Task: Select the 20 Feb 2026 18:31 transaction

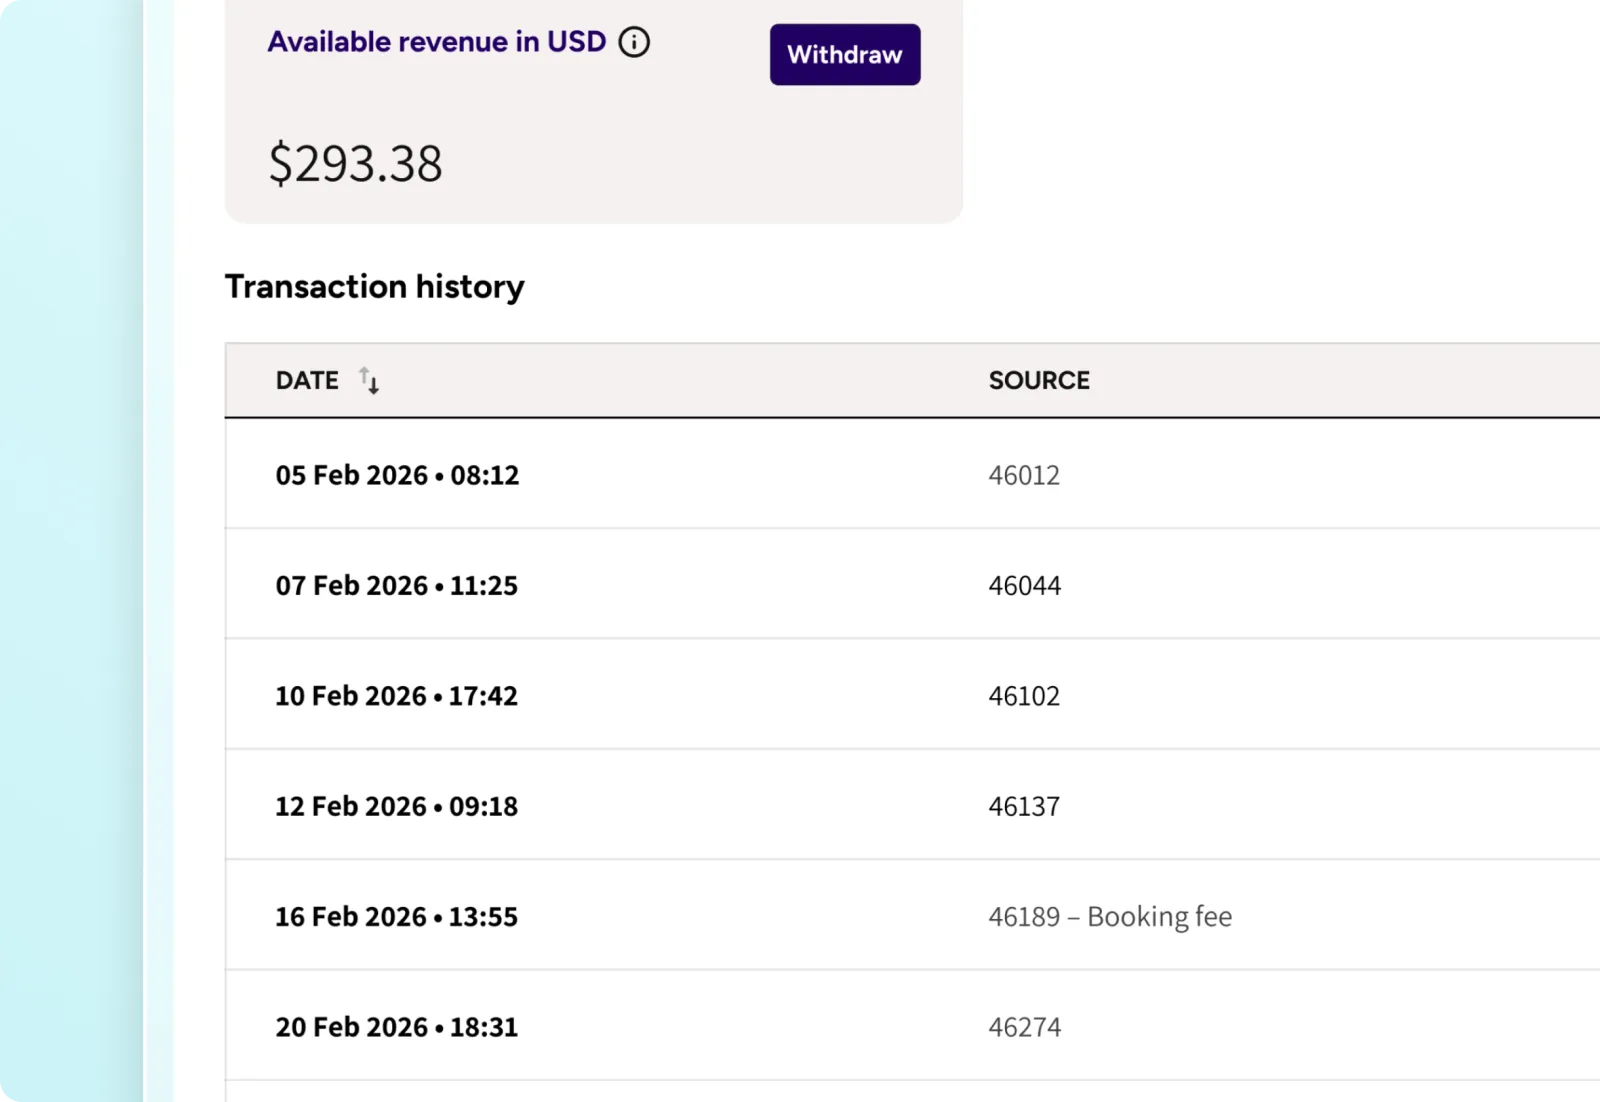Action: coord(396,1027)
